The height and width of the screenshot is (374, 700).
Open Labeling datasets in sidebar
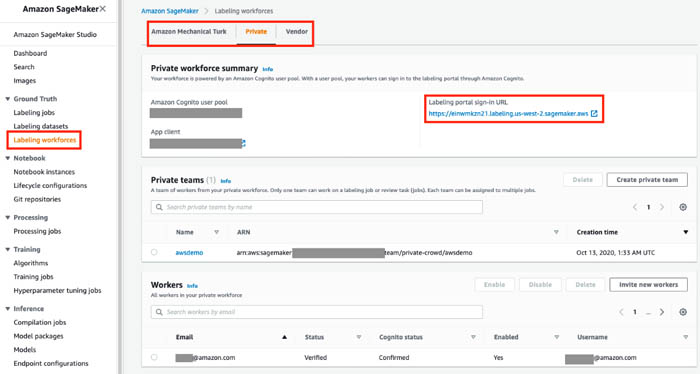pos(41,126)
